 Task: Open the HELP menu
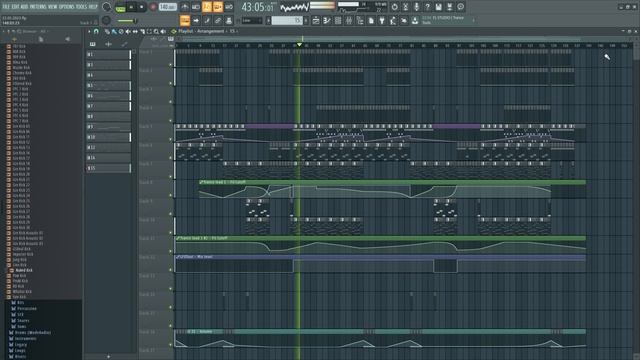(x=93, y=7)
